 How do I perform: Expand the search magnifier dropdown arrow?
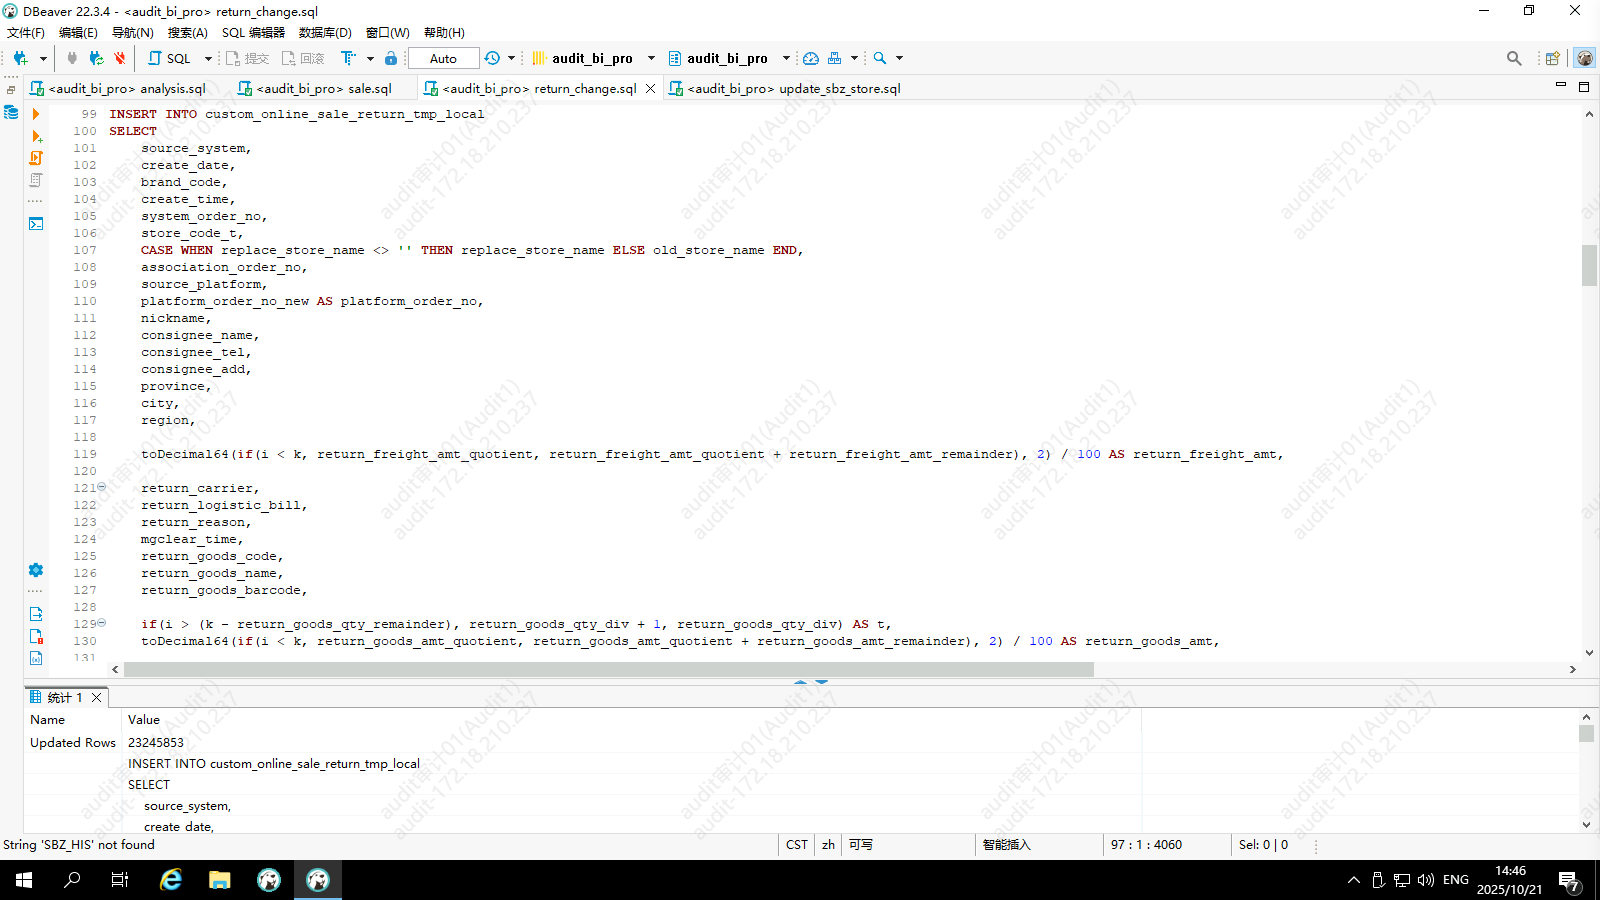(x=899, y=58)
